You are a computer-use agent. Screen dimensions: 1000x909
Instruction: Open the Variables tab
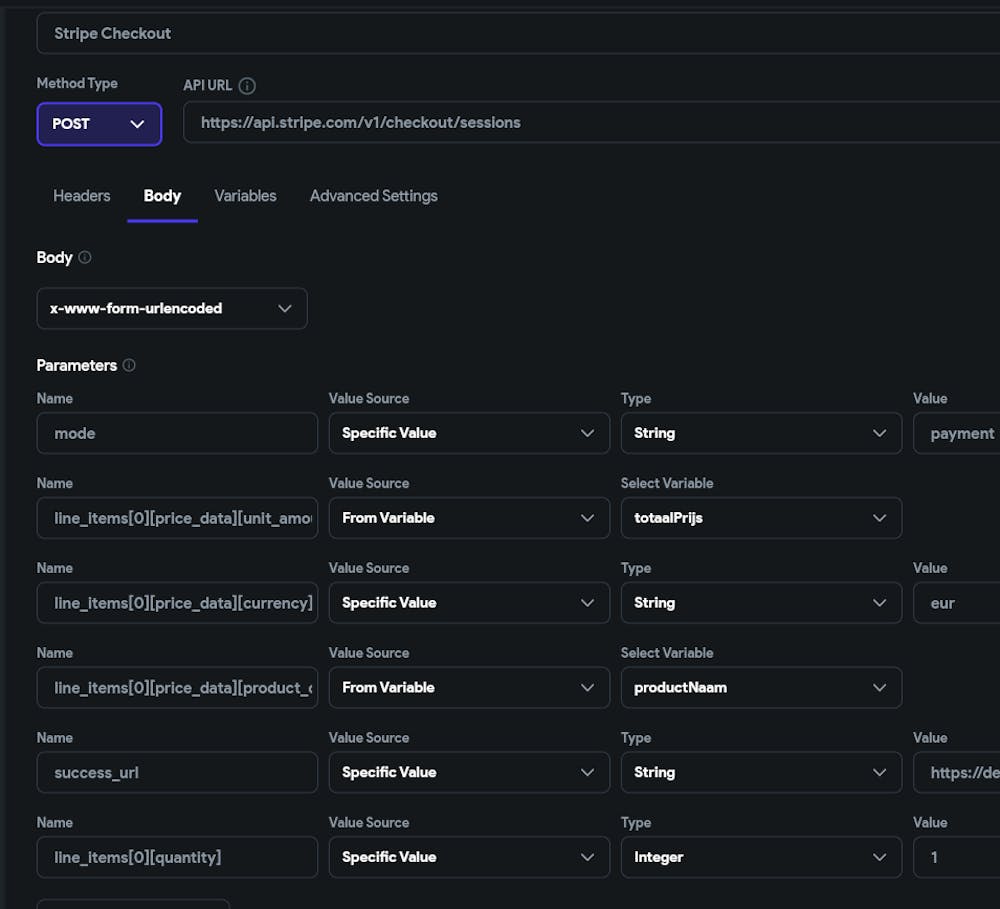[x=246, y=196]
